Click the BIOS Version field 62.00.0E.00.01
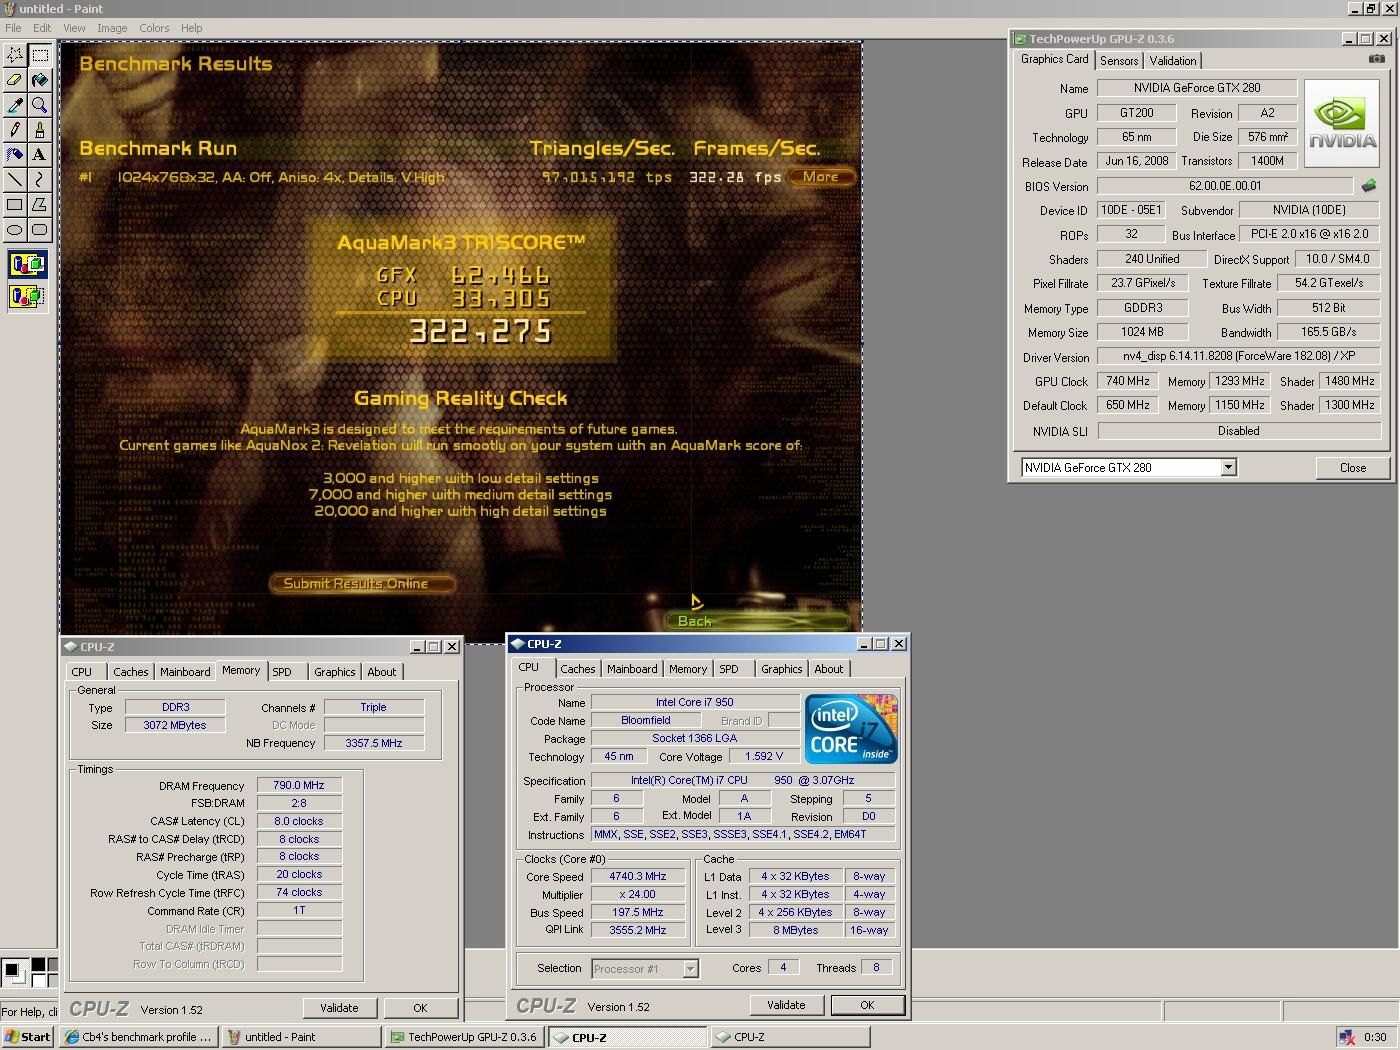The width and height of the screenshot is (1400, 1050). 1225,186
